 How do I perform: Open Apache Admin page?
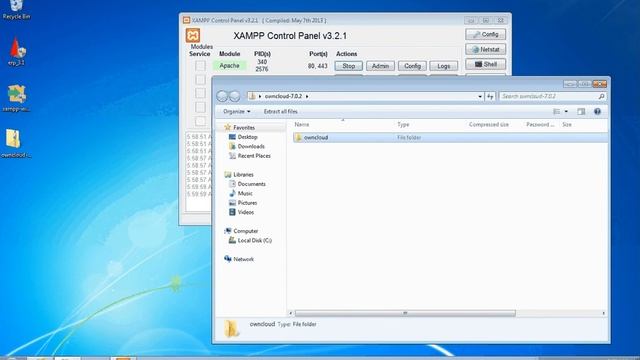coord(380,66)
